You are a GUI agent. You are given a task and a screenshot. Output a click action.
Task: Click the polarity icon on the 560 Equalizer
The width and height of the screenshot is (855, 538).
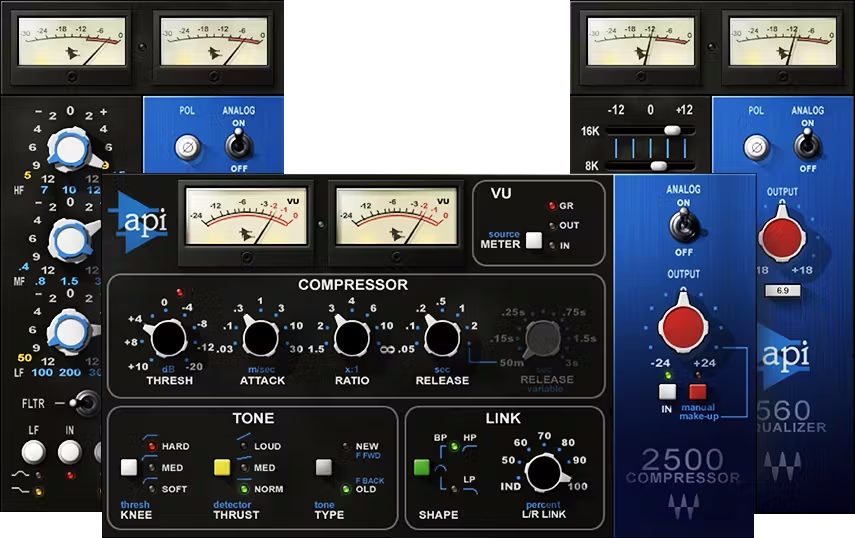[756, 149]
